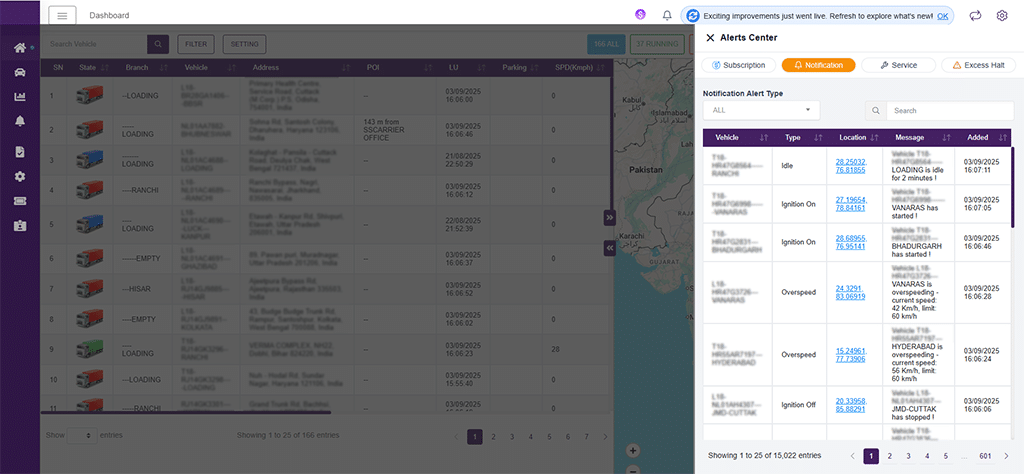
Task: Close the Alerts Center panel
Action: tap(710, 38)
